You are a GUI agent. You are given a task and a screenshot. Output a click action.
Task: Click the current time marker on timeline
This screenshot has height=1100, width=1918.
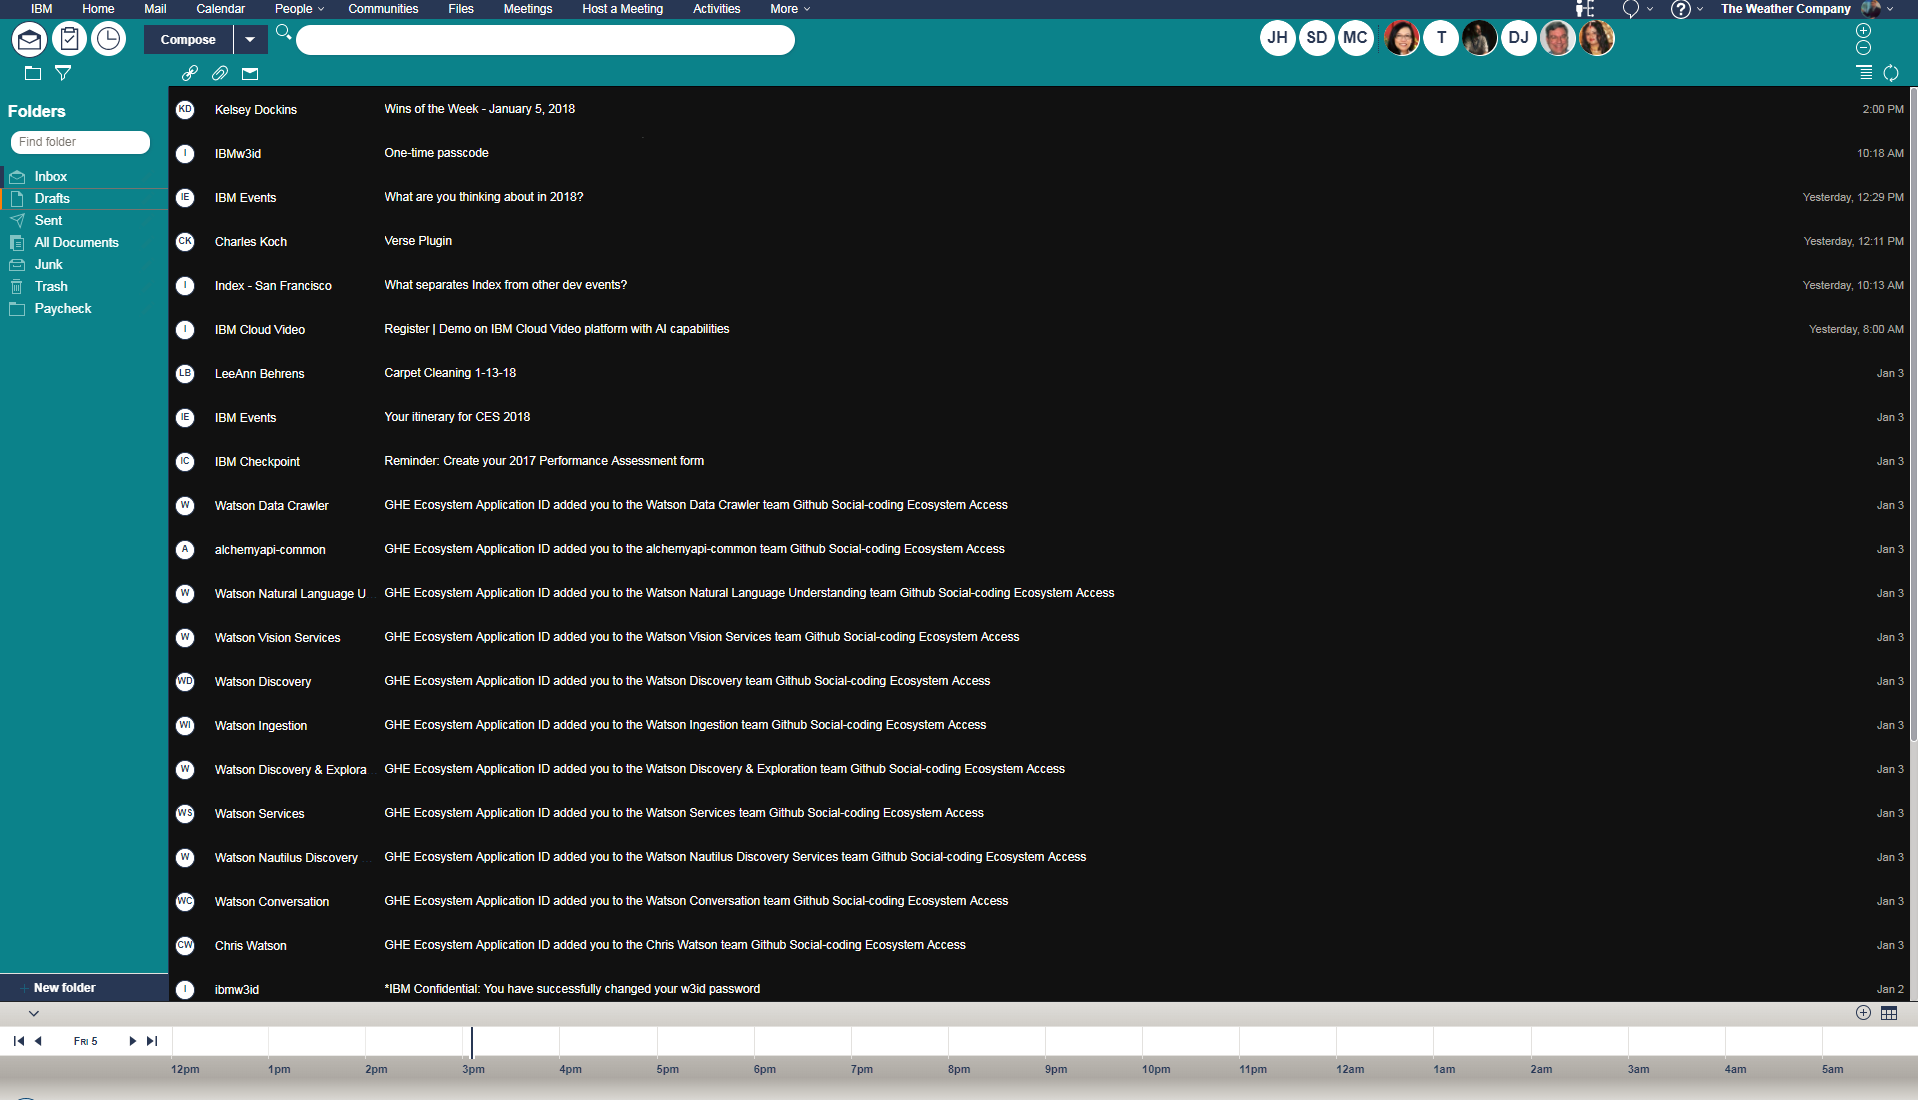pos(472,1042)
